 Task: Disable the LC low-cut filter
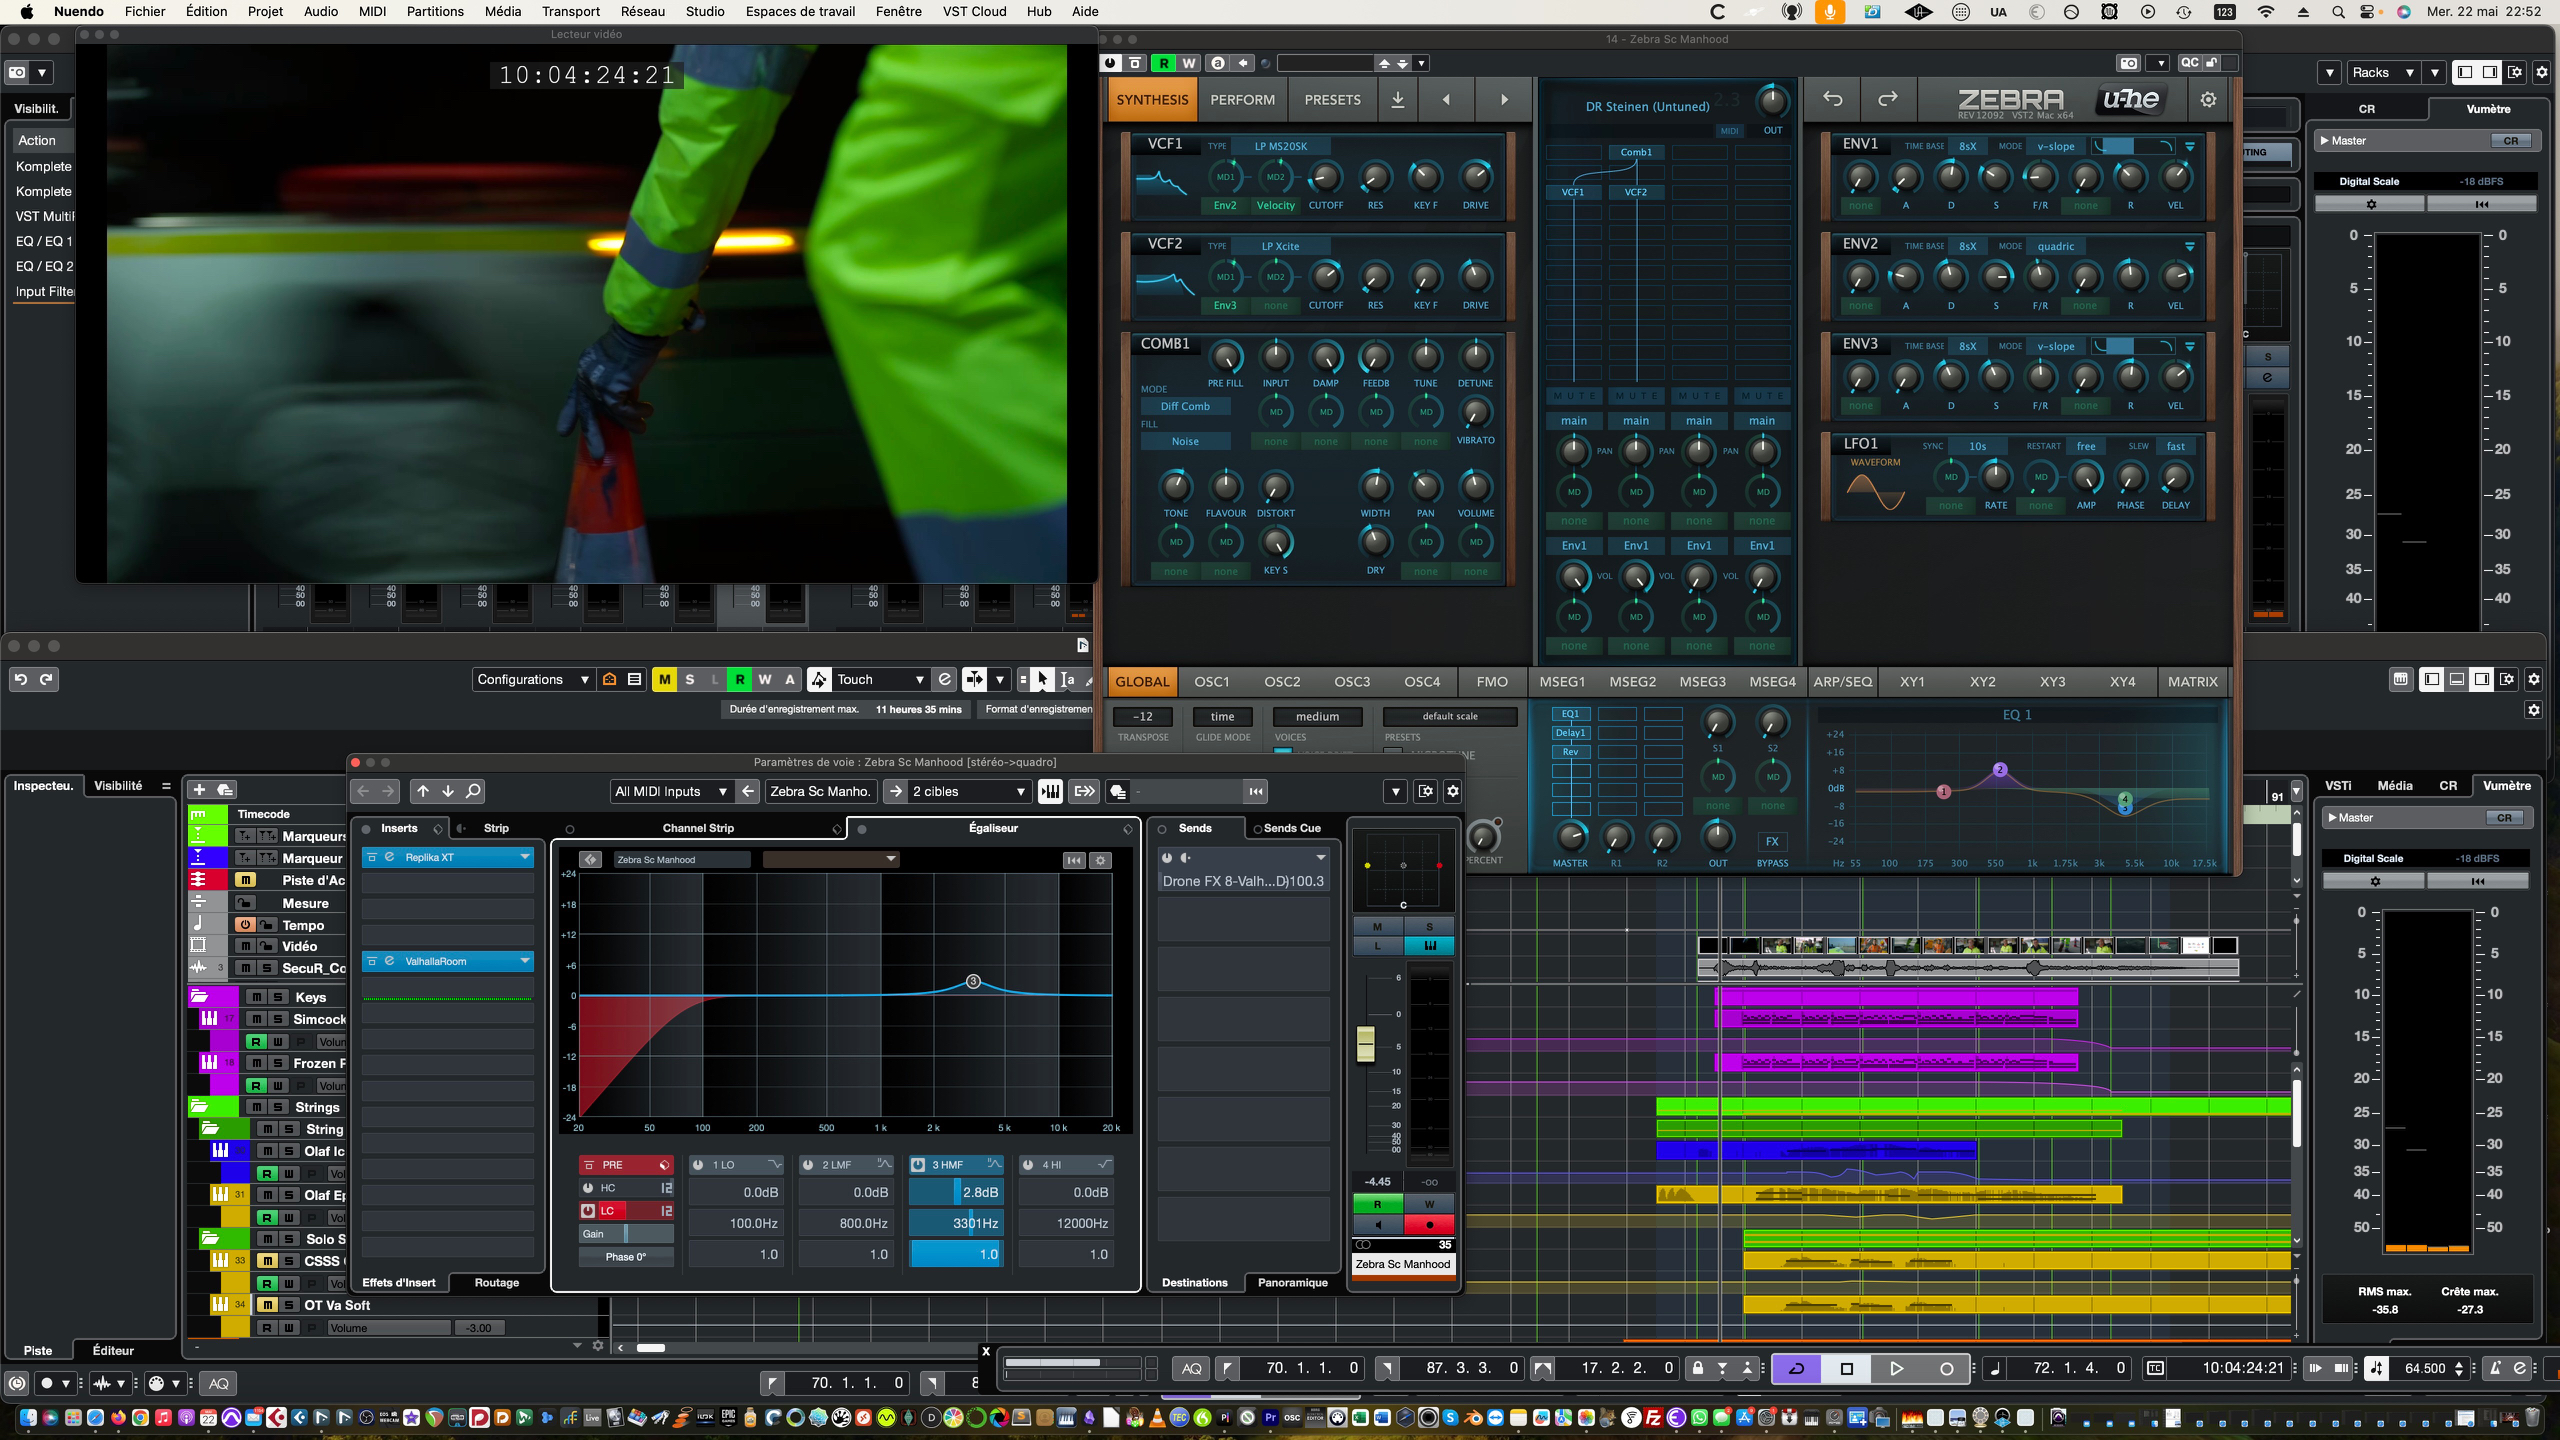click(x=588, y=1211)
